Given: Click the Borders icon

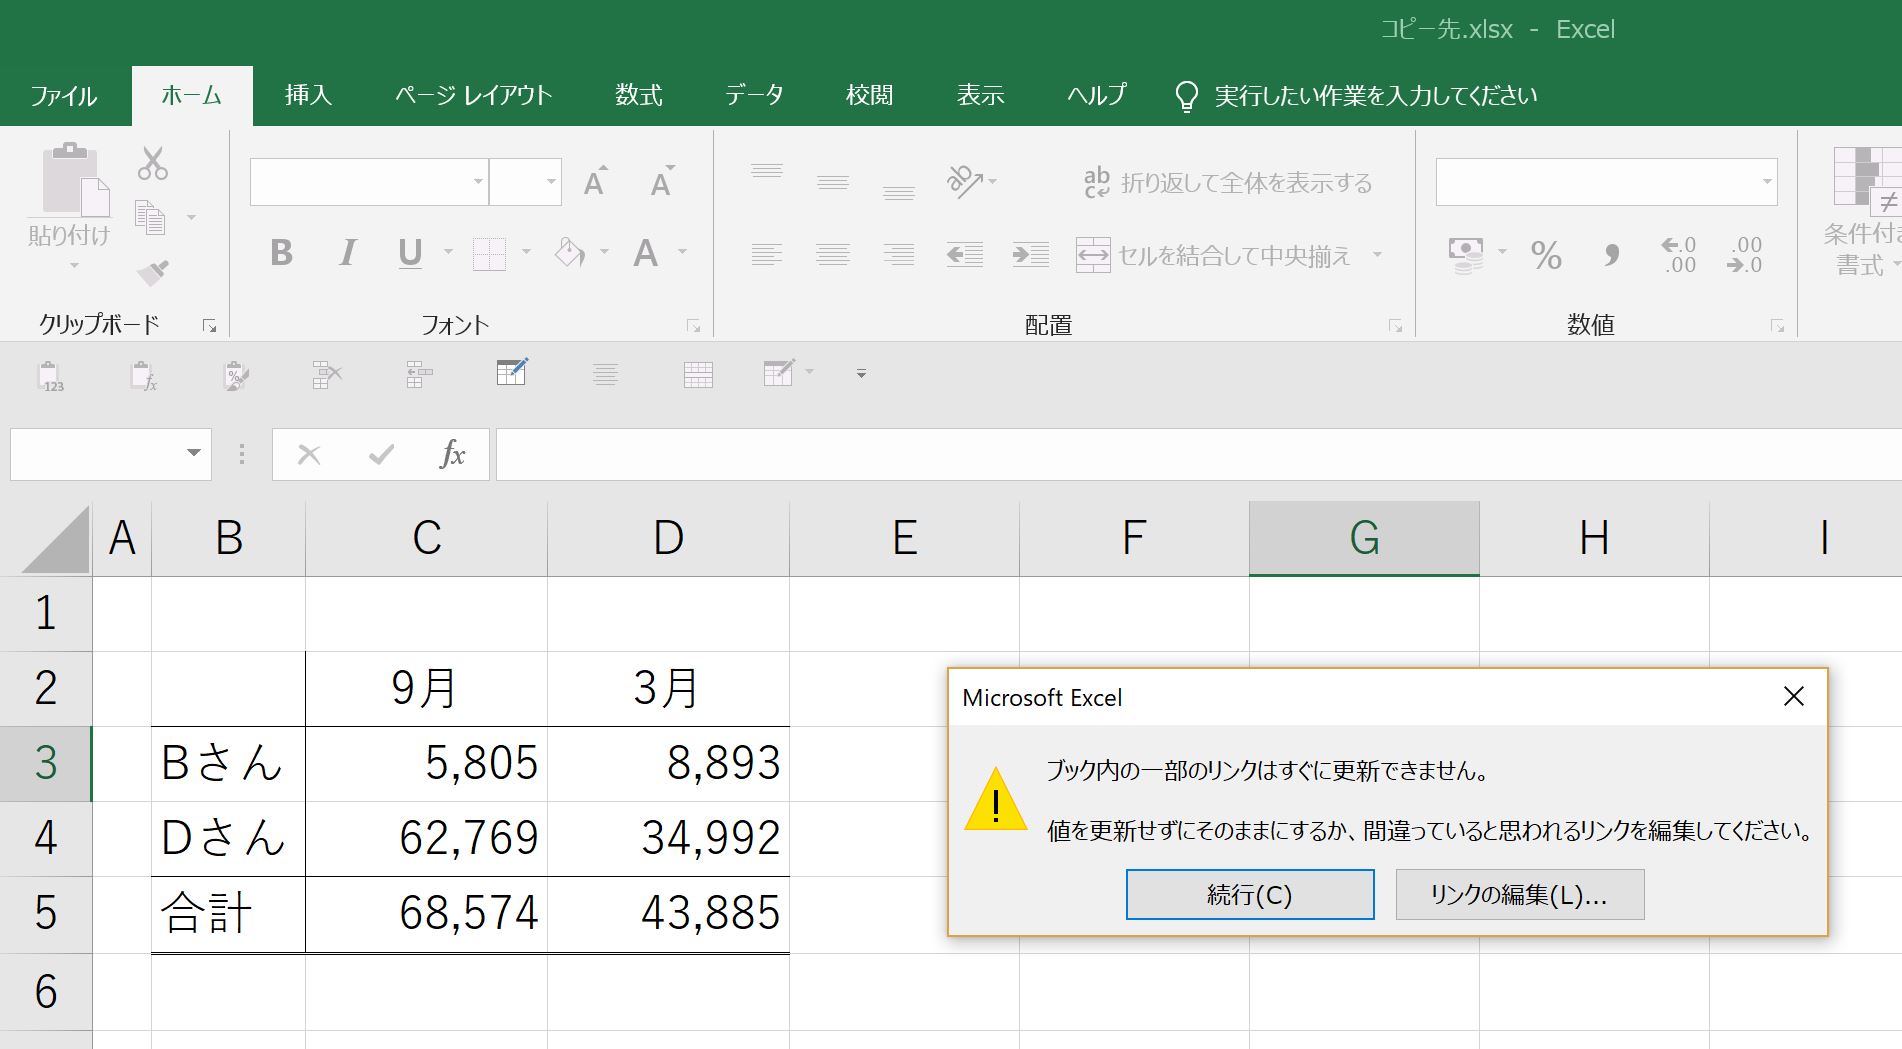Looking at the screenshot, I should [489, 254].
